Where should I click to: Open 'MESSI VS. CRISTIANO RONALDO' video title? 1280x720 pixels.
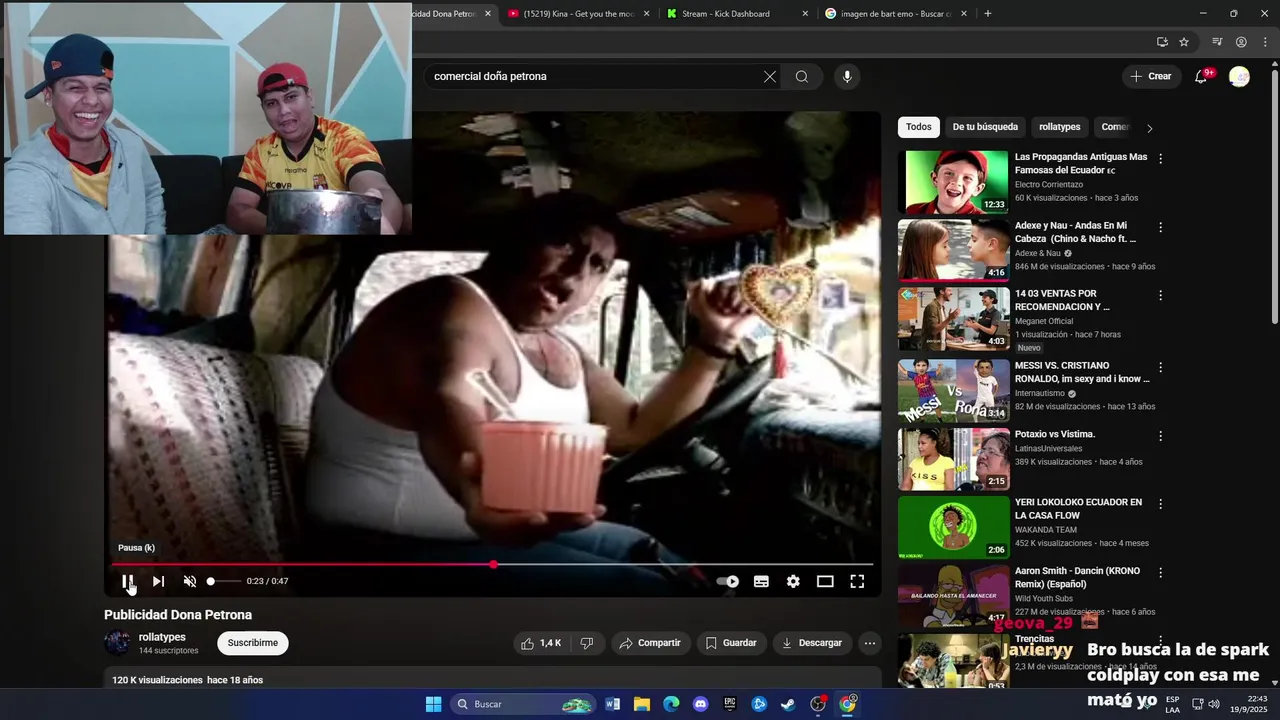point(1082,372)
